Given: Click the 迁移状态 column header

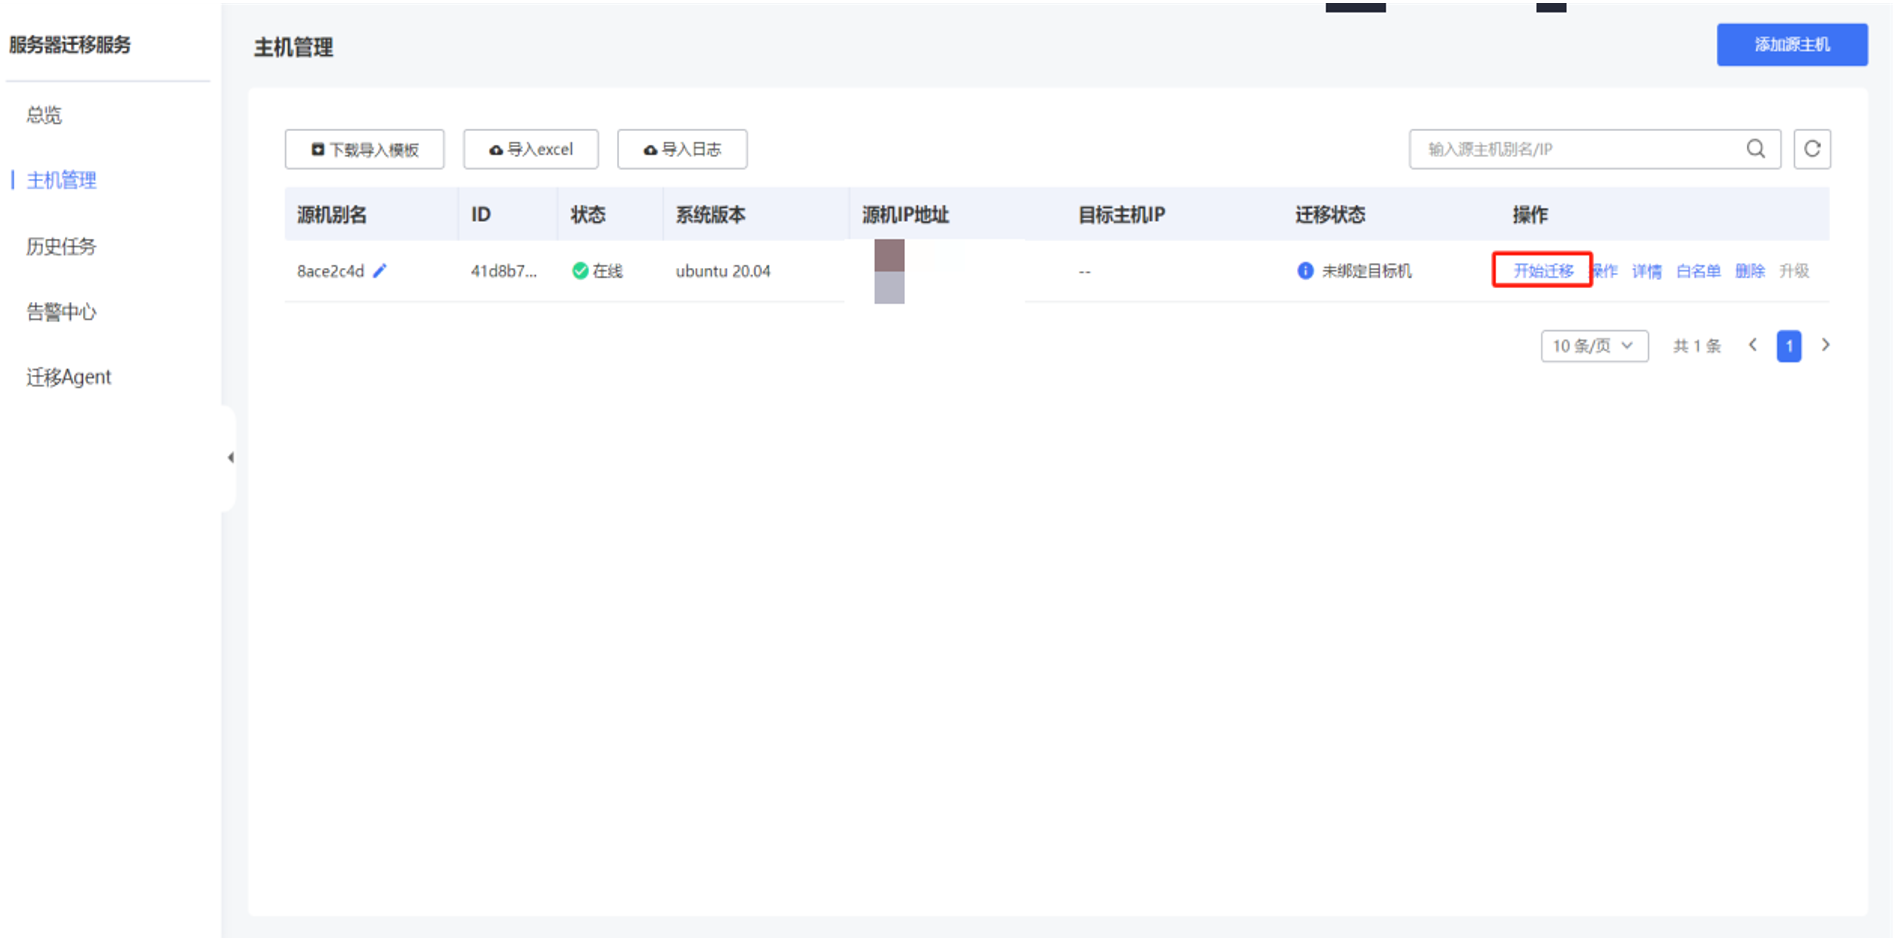Looking at the screenshot, I should coord(1330,215).
